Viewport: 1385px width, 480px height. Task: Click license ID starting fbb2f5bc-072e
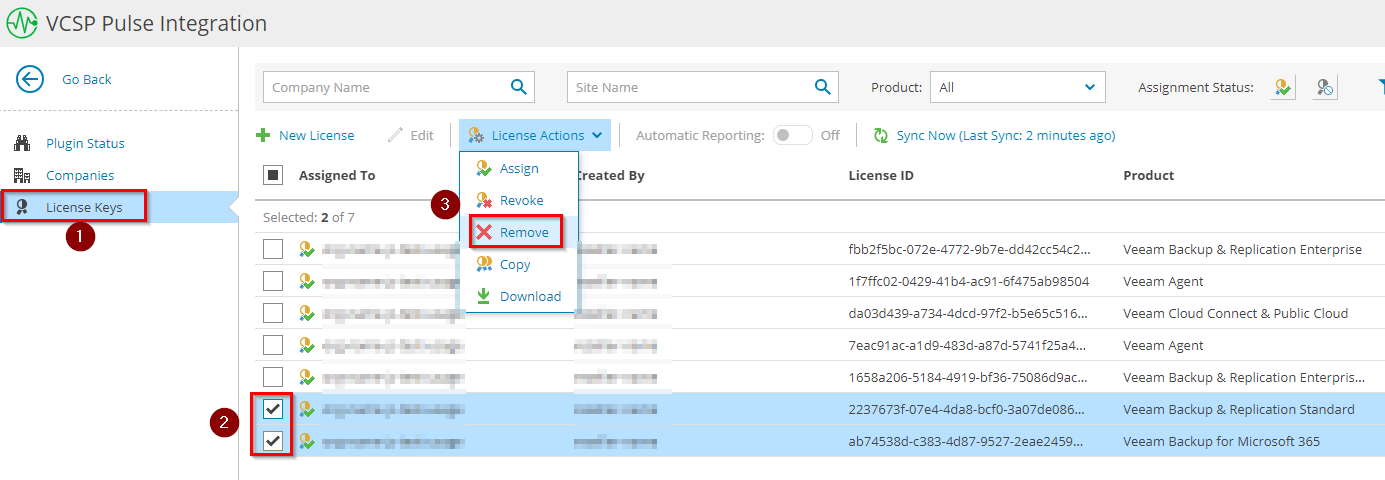click(970, 249)
